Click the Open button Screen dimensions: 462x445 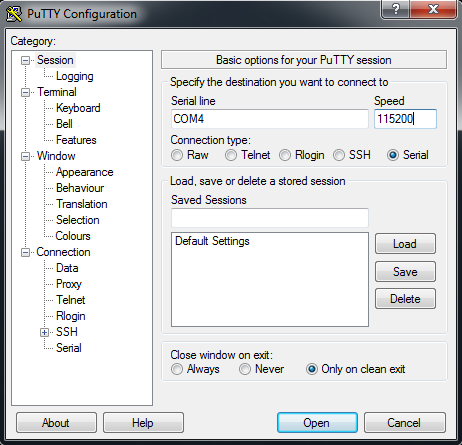click(317, 423)
